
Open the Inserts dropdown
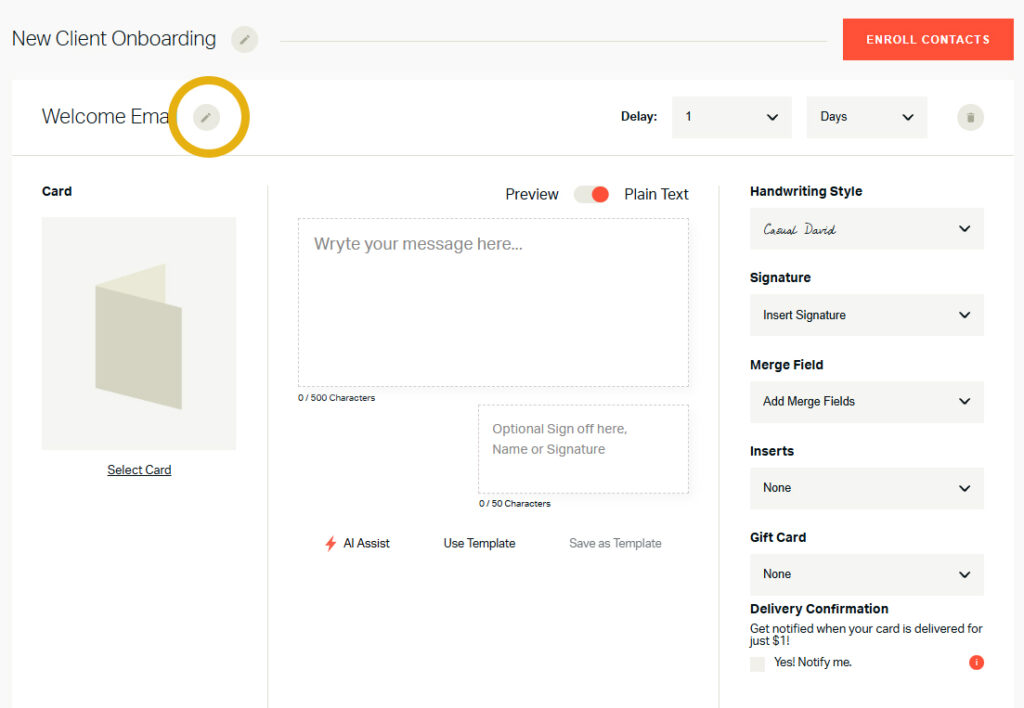(x=866, y=488)
